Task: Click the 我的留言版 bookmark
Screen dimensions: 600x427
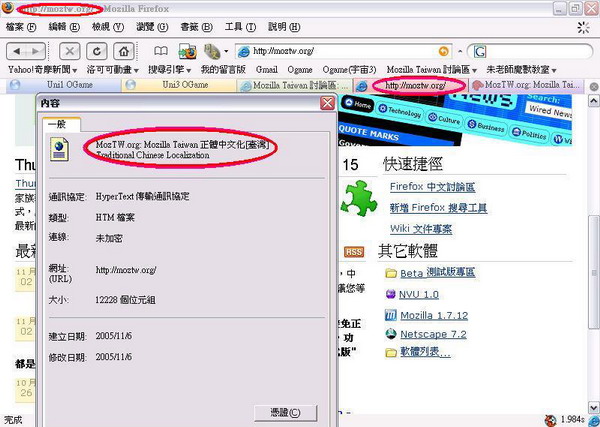Action: click(223, 70)
